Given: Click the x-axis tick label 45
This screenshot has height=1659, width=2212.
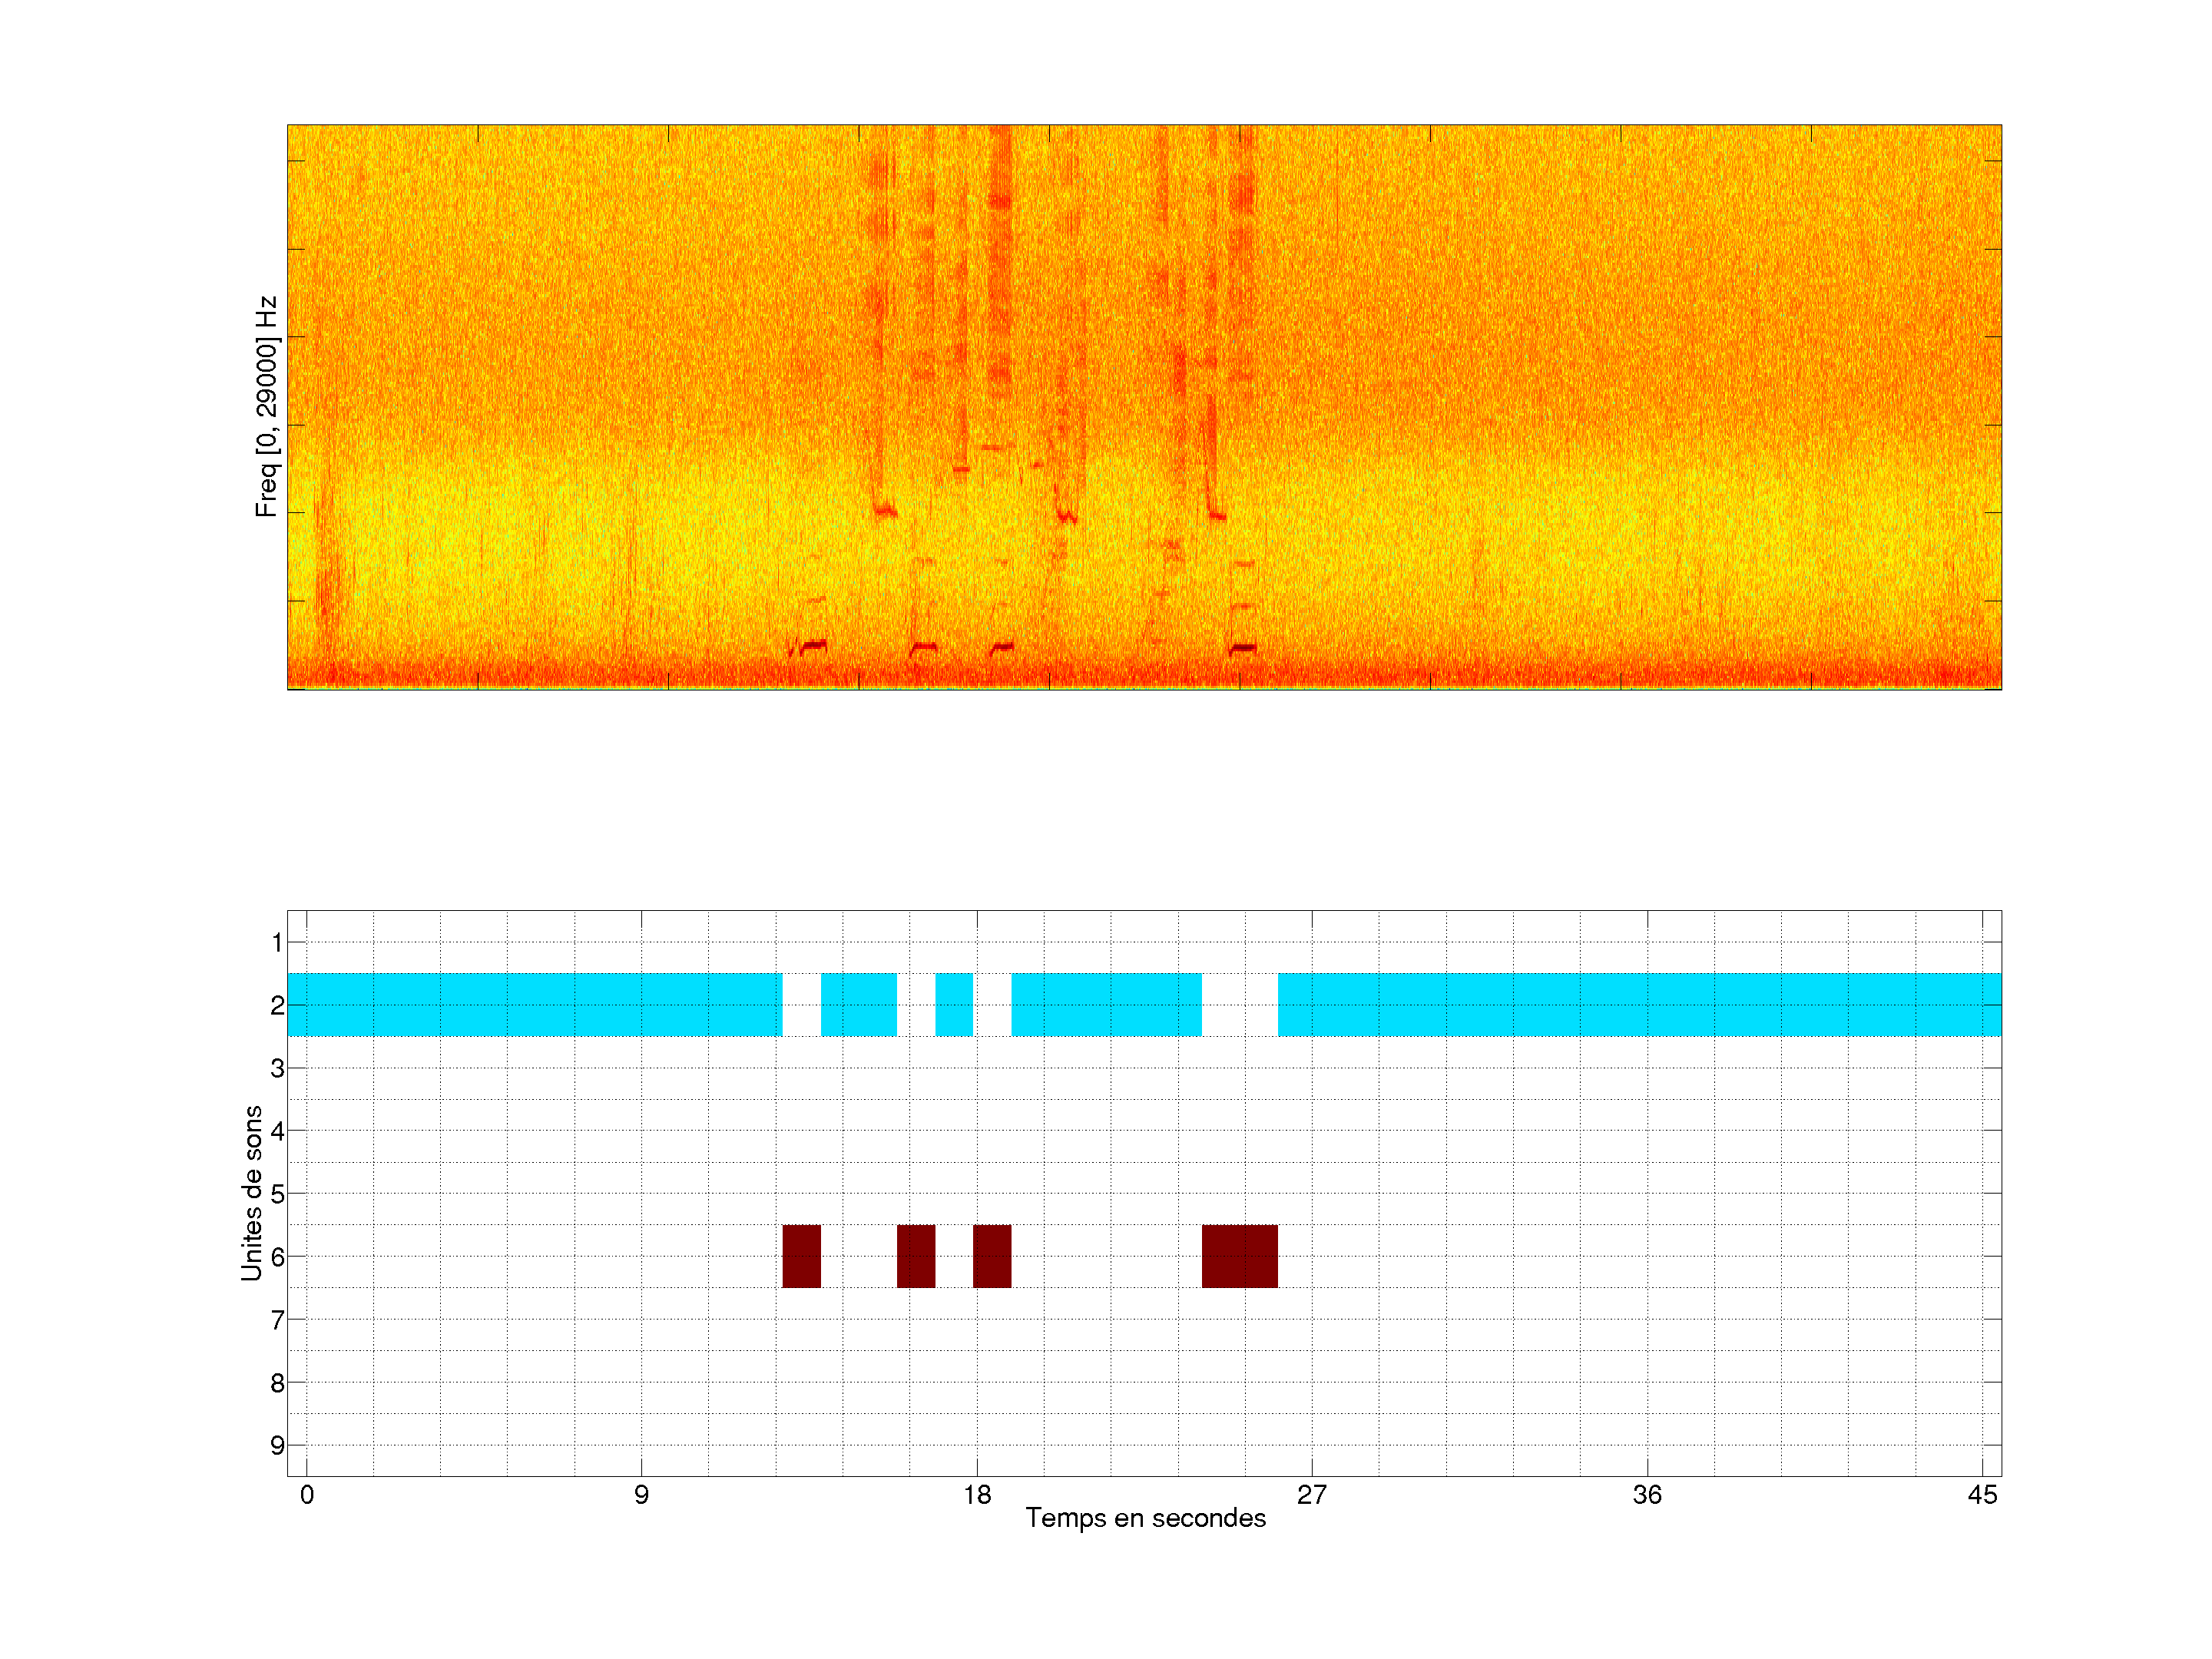Looking at the screenshot, I should point(1982,1495).
